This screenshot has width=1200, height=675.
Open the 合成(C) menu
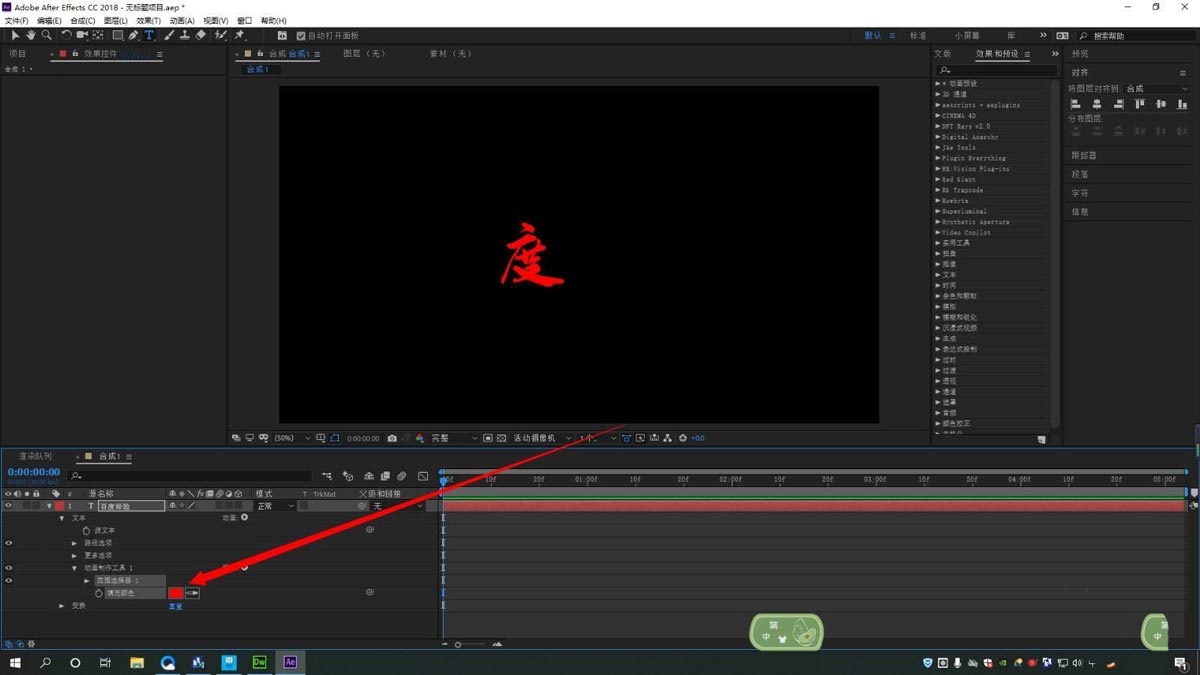[83, 20]
